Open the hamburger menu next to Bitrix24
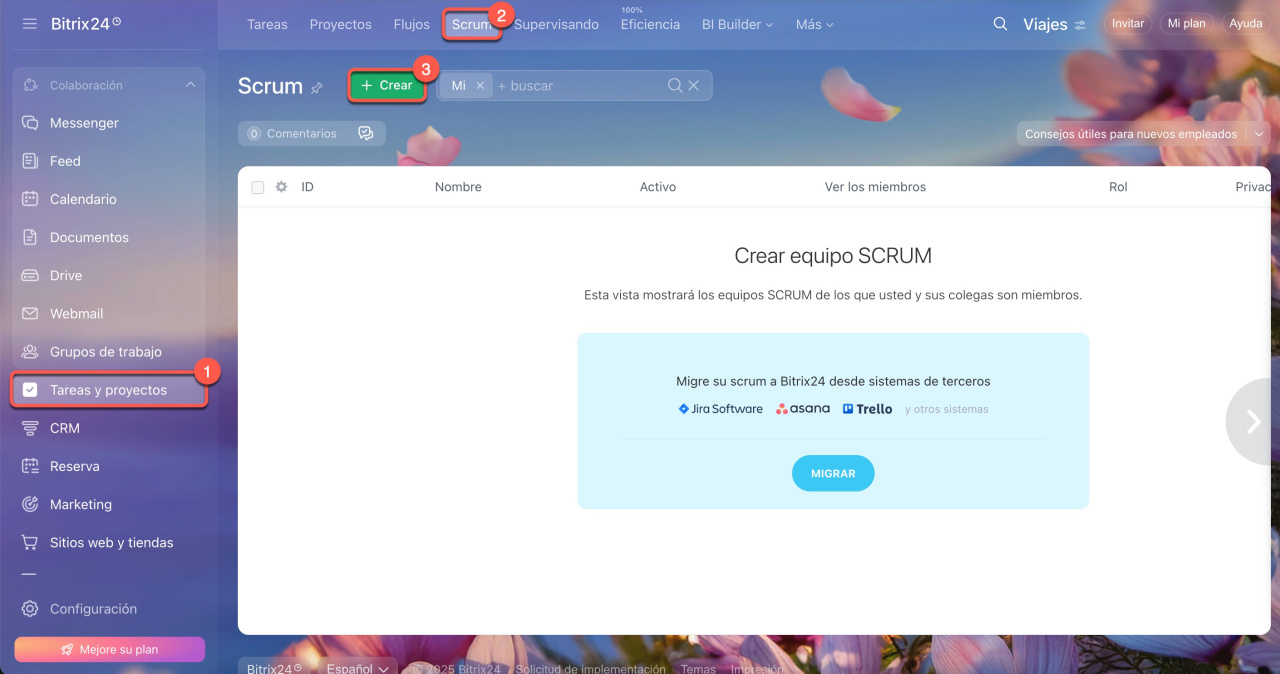Screen dimensions: 1280x674 coord(30,23)
